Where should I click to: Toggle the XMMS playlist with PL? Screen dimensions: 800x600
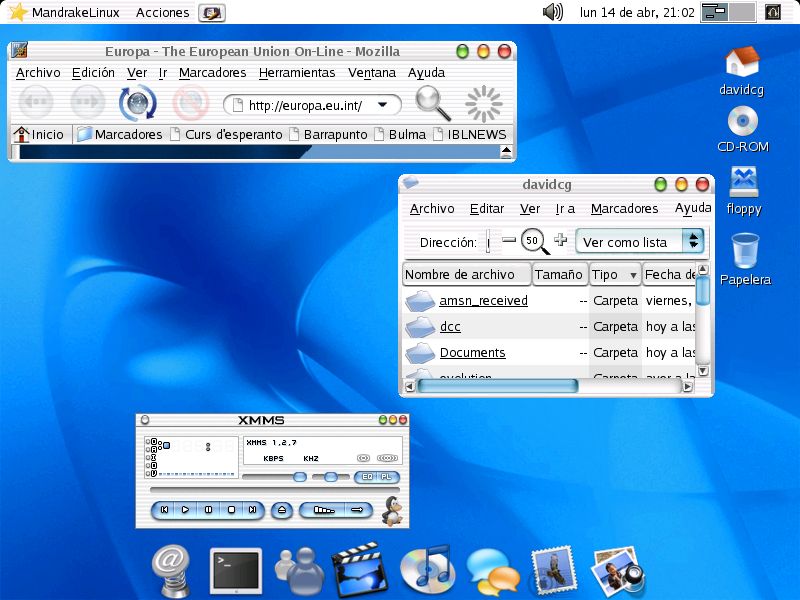[387, 477]
